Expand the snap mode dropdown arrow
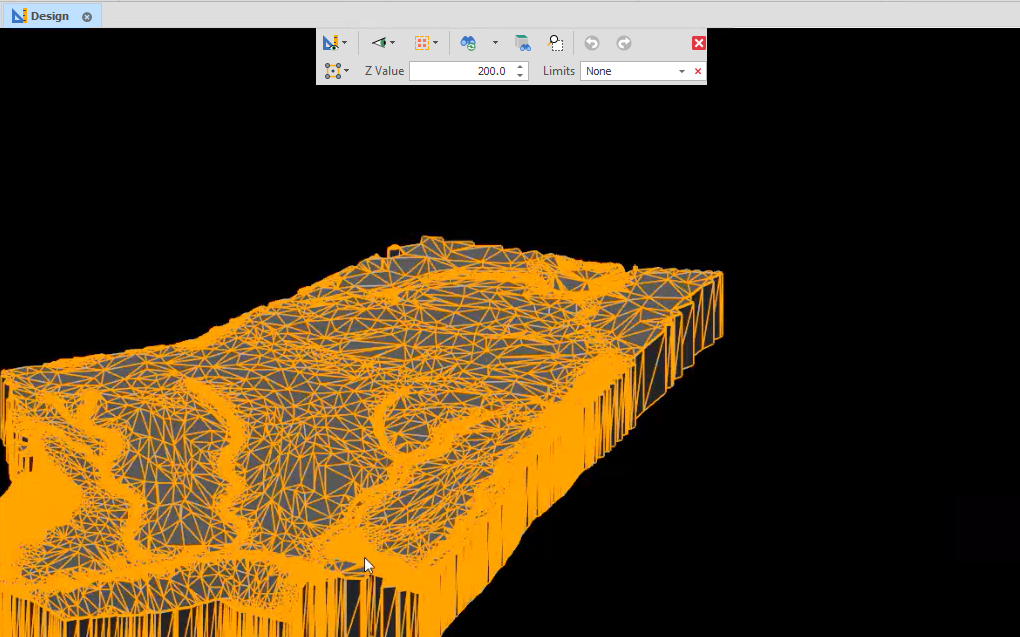Viewport: 1020px width, 637px height. pos(347,71)
